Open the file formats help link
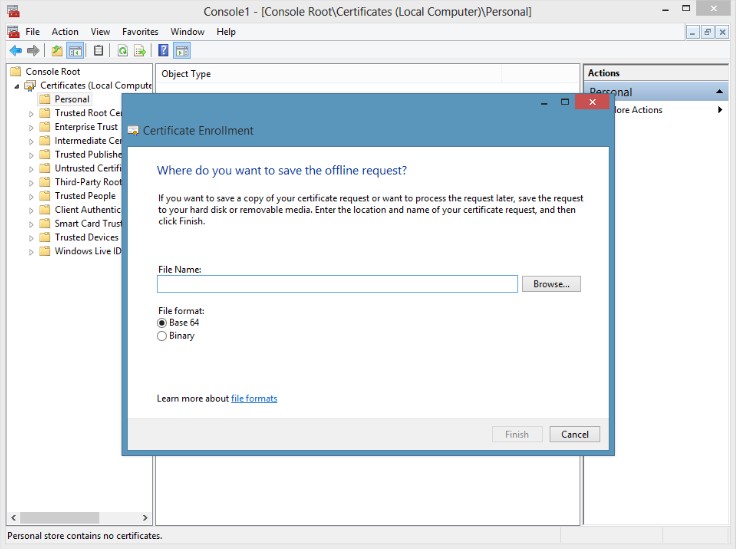This screenshot has width=737, height=549. click(x=254, y=399)
